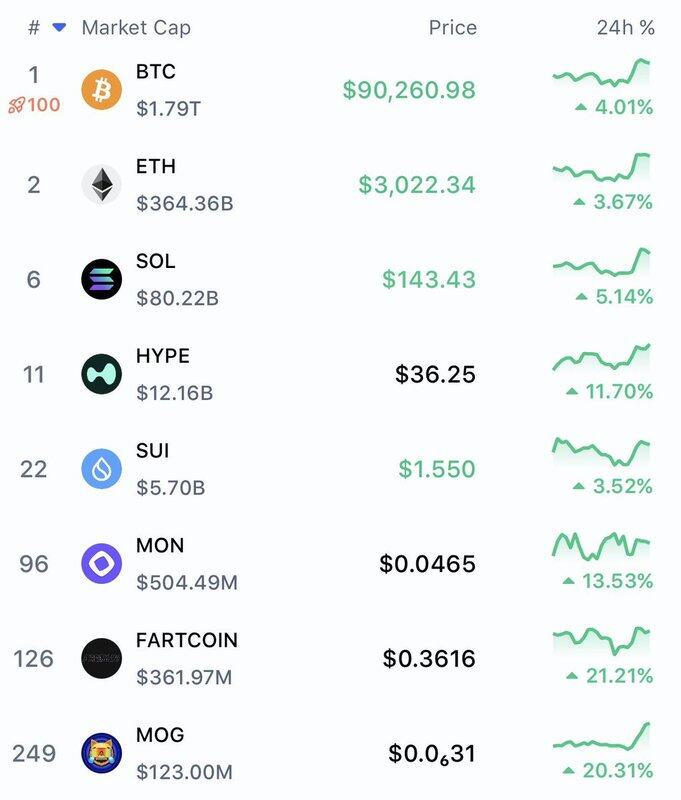Sort by the Price column header

tap(452, 28)
